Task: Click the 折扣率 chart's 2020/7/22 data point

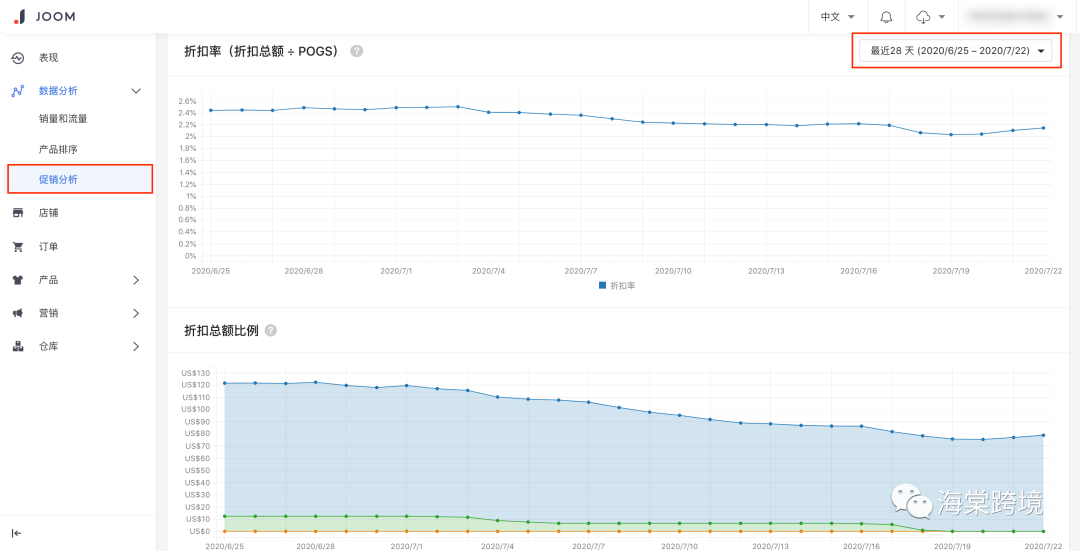Action: coord(1043,128)
